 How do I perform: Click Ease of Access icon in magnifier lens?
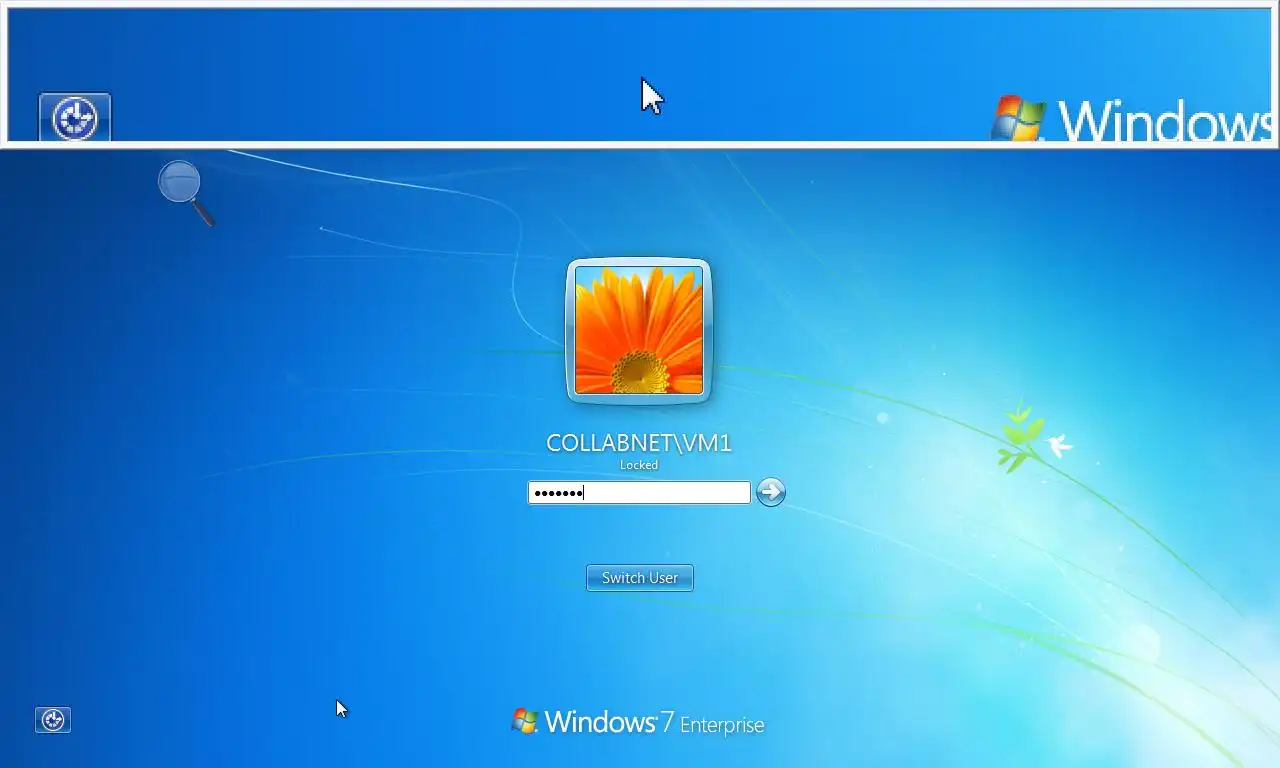(75, 118)
